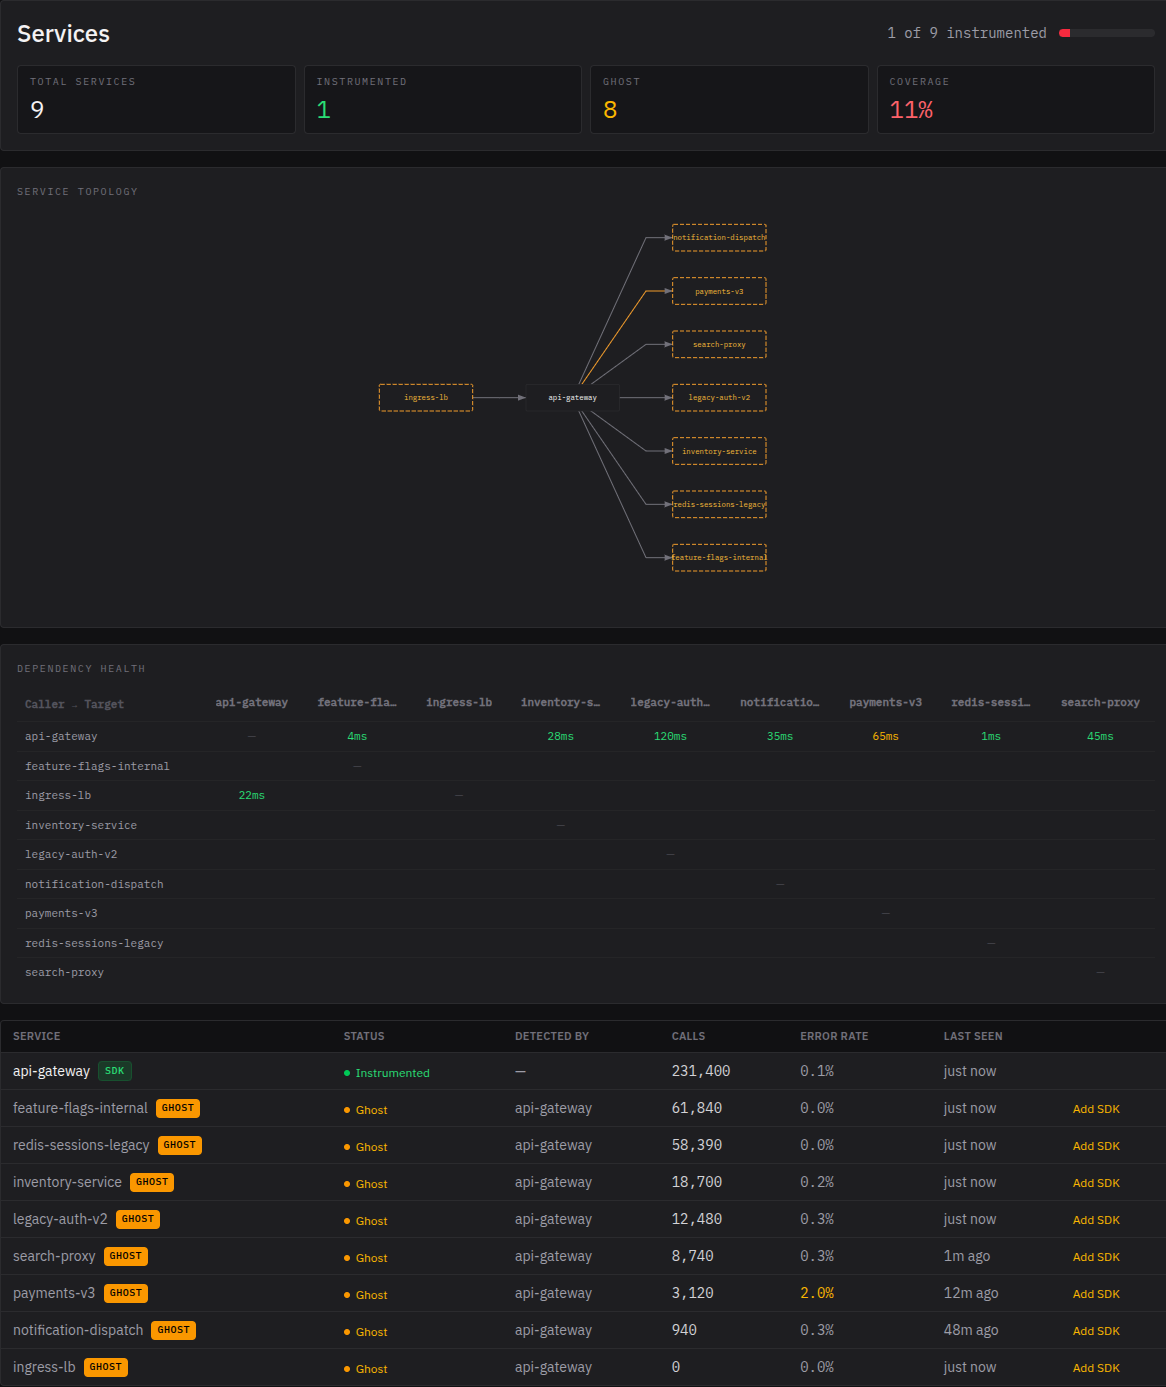Screen dimensions: 1166x1387
Task: Add SDK for payments-v3 service
Action: 1096,1294
